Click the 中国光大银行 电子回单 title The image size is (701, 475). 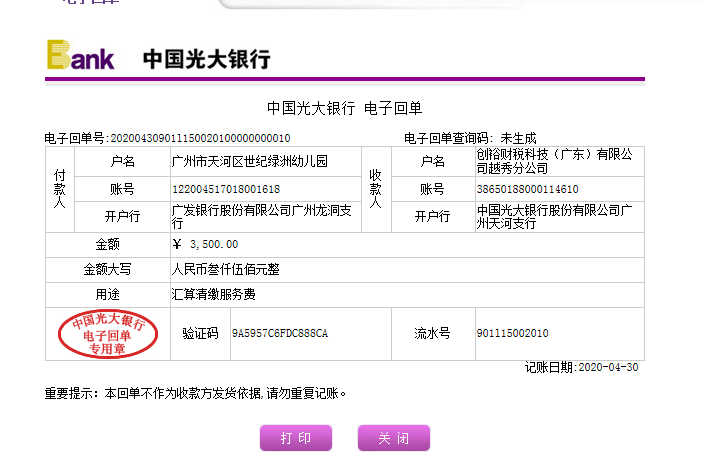coord(344,108)
